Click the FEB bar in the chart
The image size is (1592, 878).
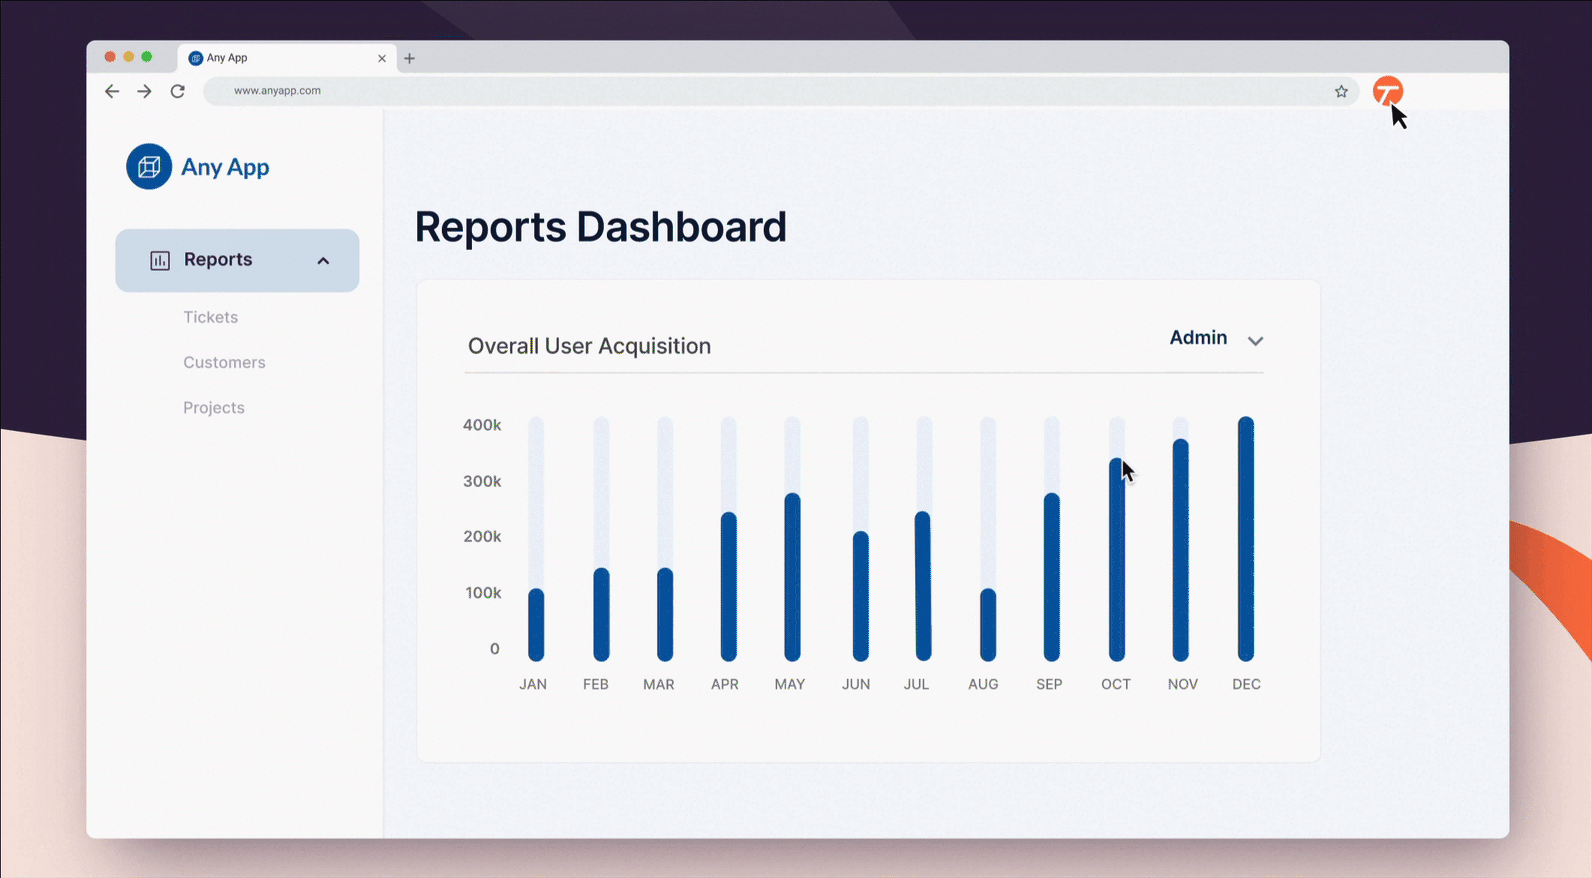[601, 614]
